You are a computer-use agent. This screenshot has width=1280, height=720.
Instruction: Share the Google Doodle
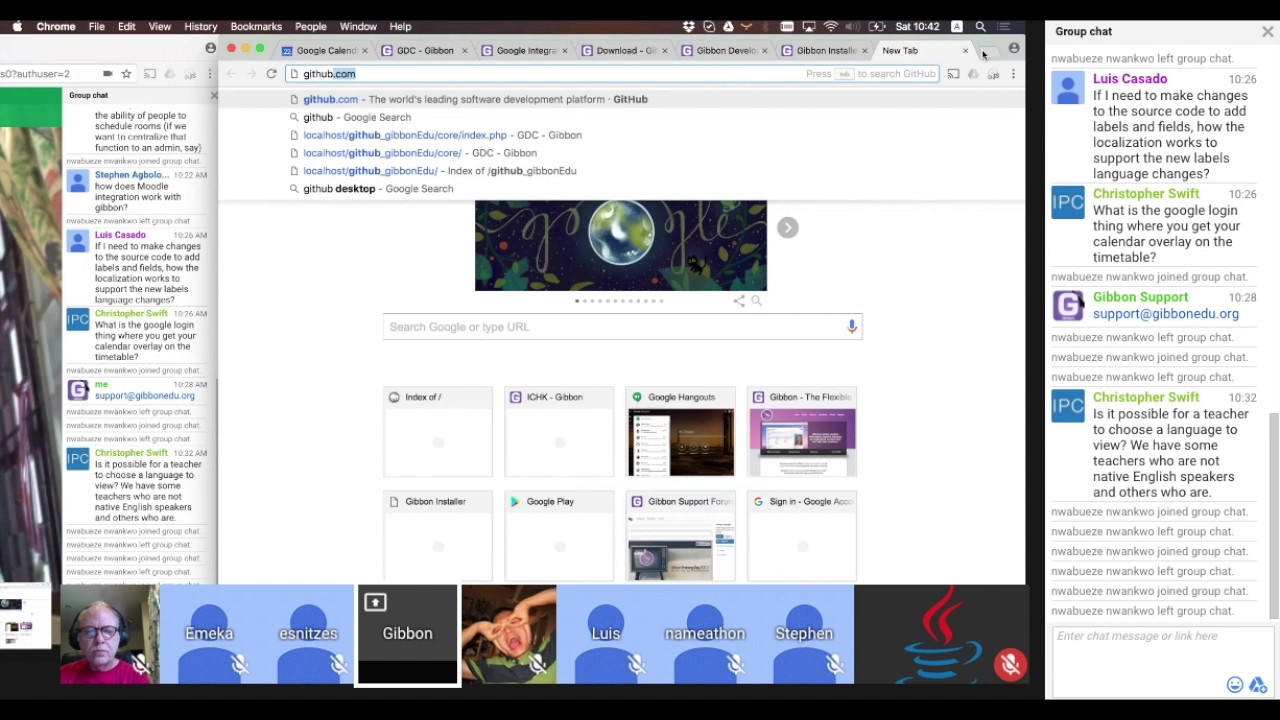click(739, 301)
